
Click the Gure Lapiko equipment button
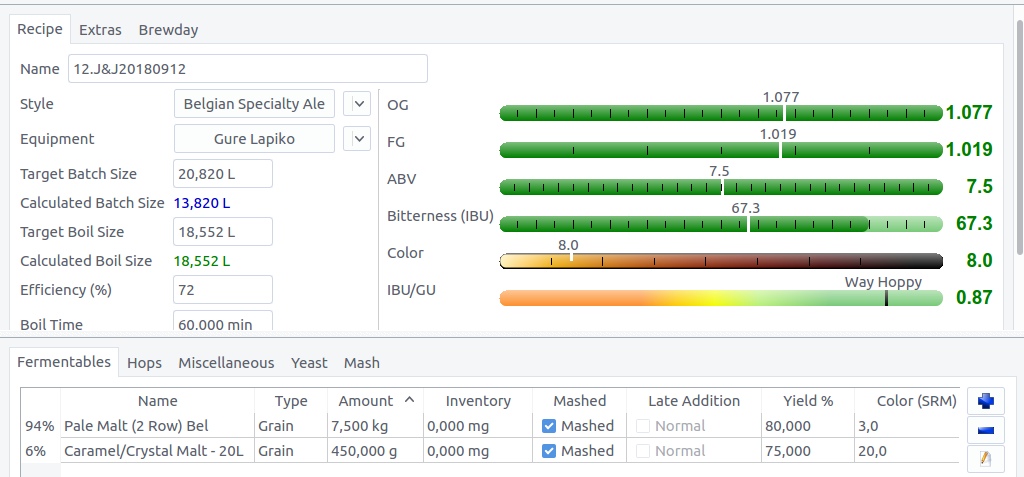pyautogui.click(x=254, y=139)
